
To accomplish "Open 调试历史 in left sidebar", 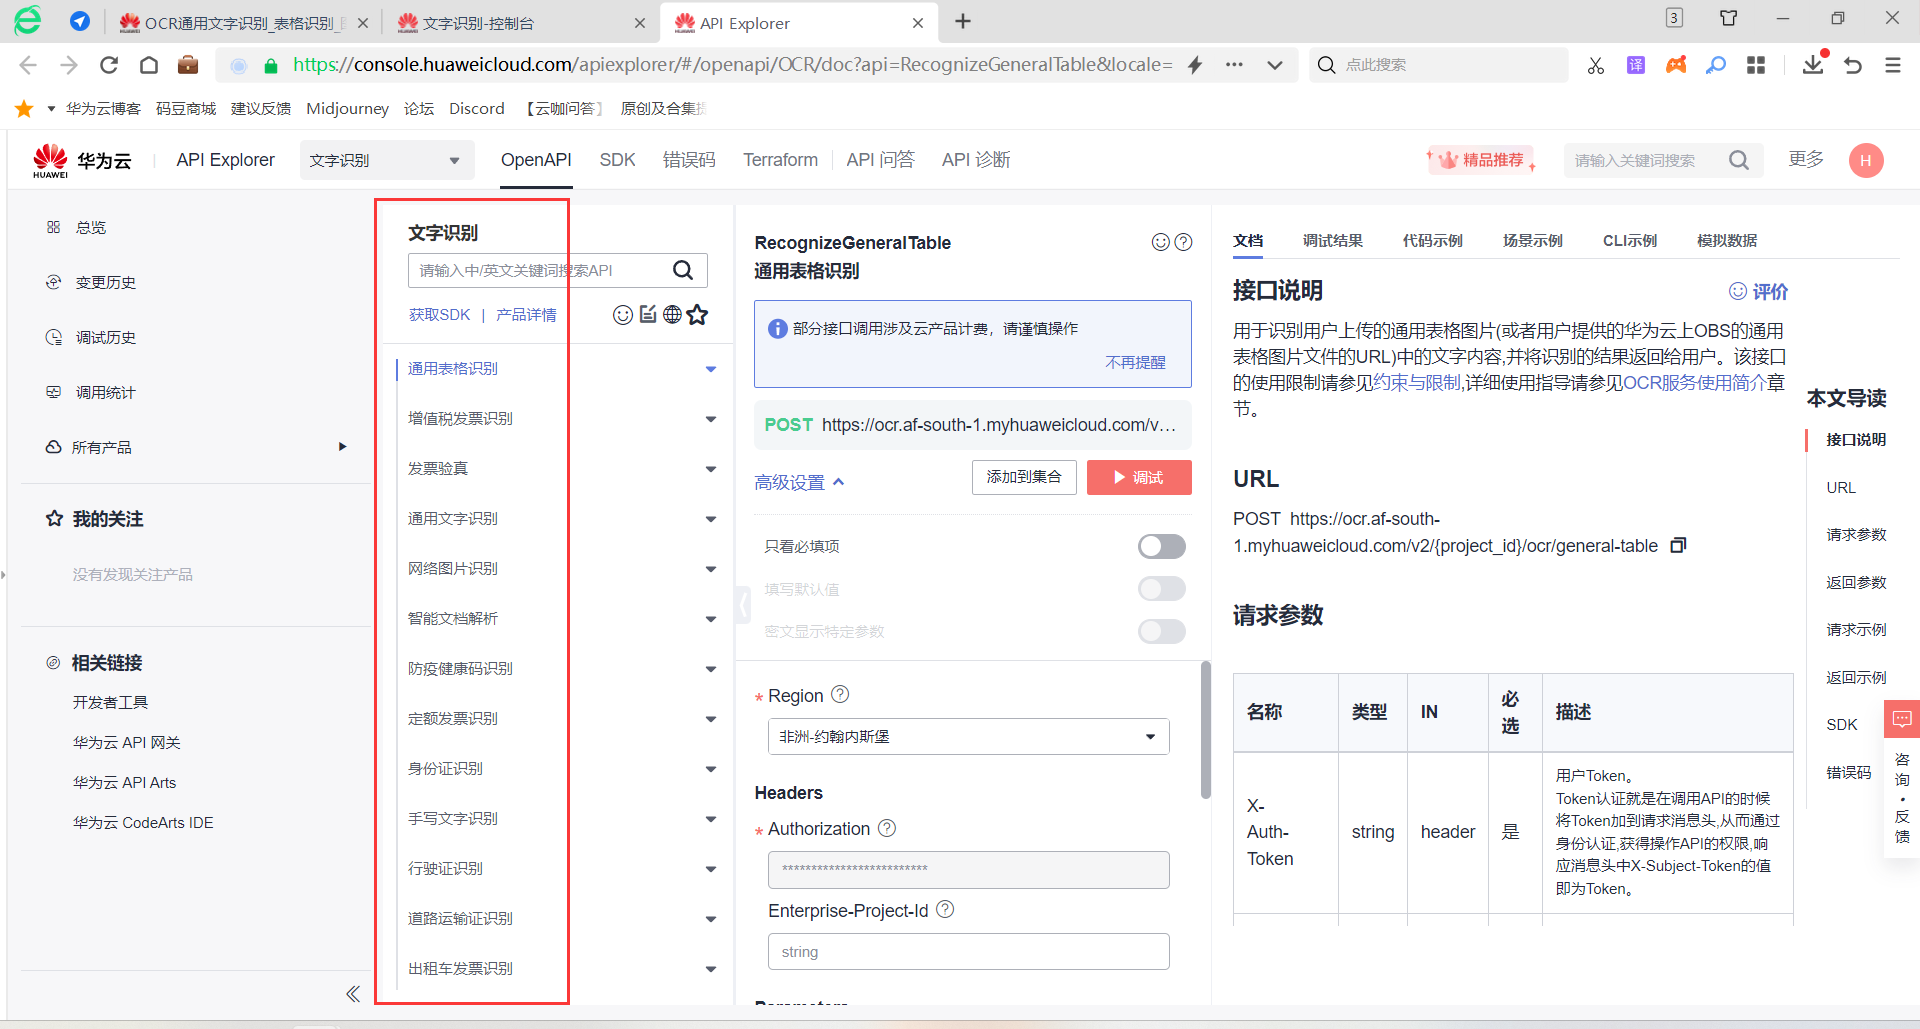I will click(x=106, y=337).
